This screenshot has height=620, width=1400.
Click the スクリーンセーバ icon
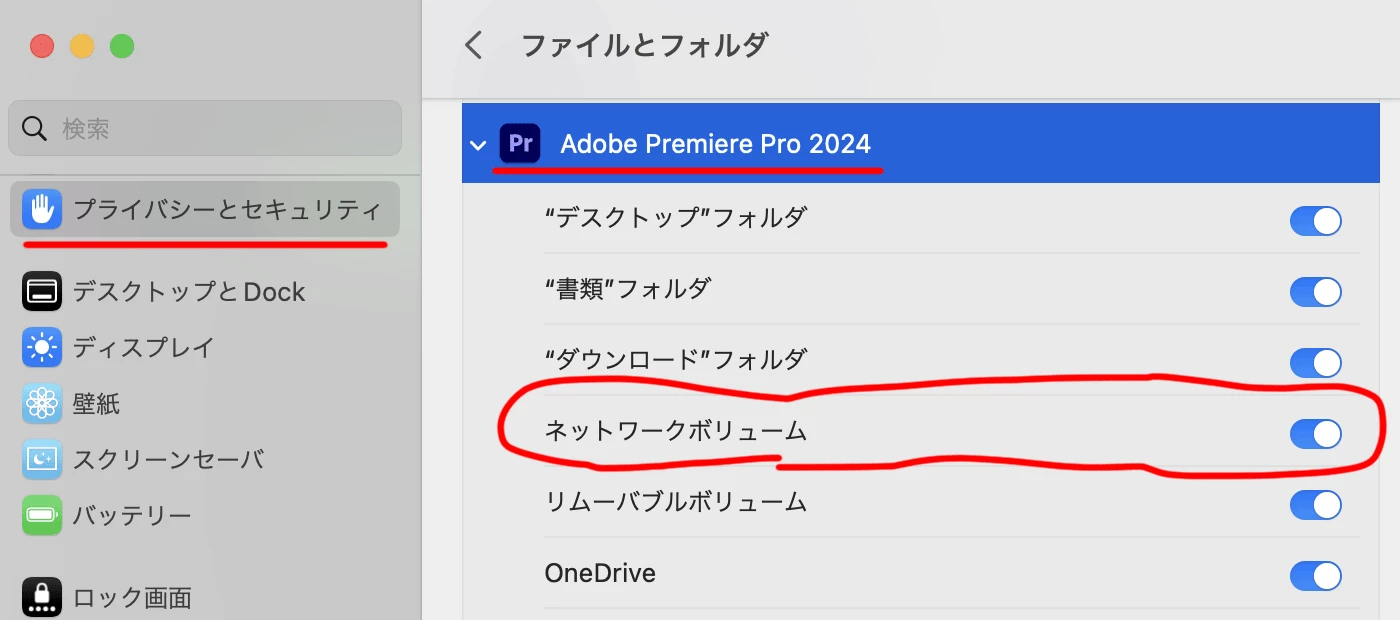click(42, 460)
